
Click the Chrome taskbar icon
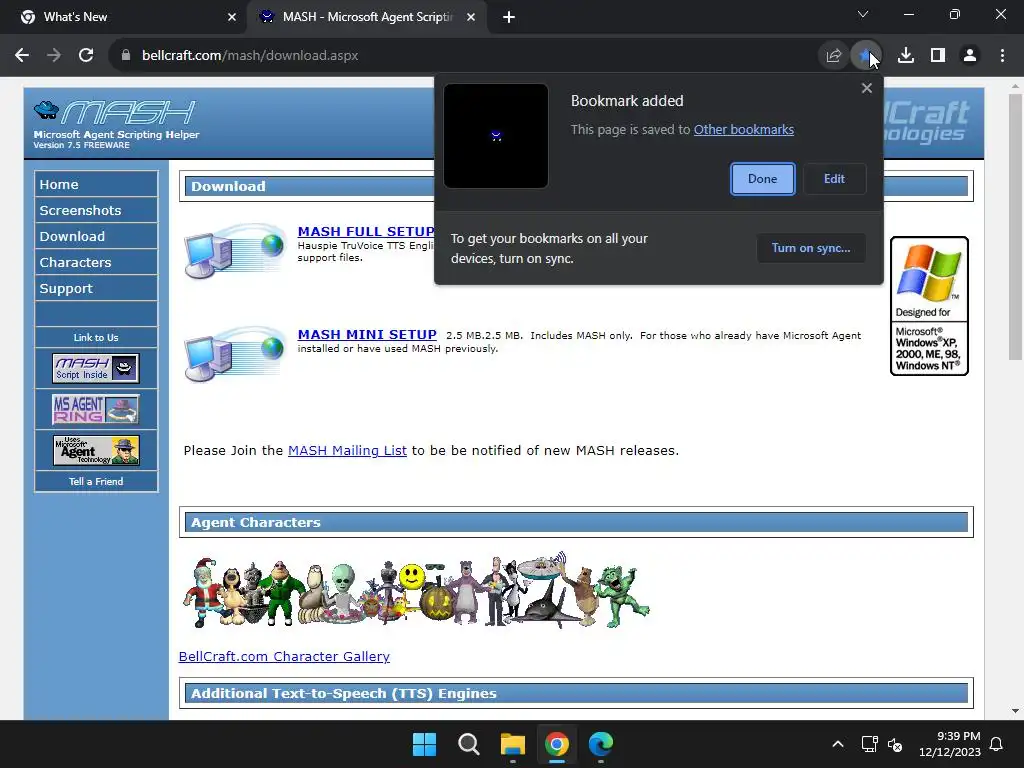[556, 744]
